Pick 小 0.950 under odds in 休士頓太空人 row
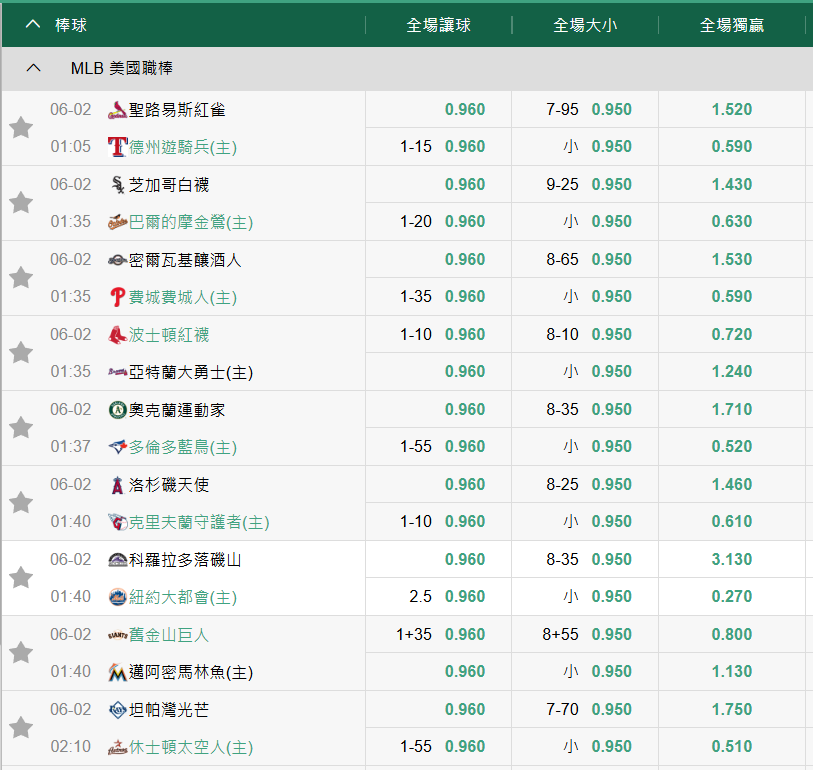813x770 pixels. pos(612,746)
